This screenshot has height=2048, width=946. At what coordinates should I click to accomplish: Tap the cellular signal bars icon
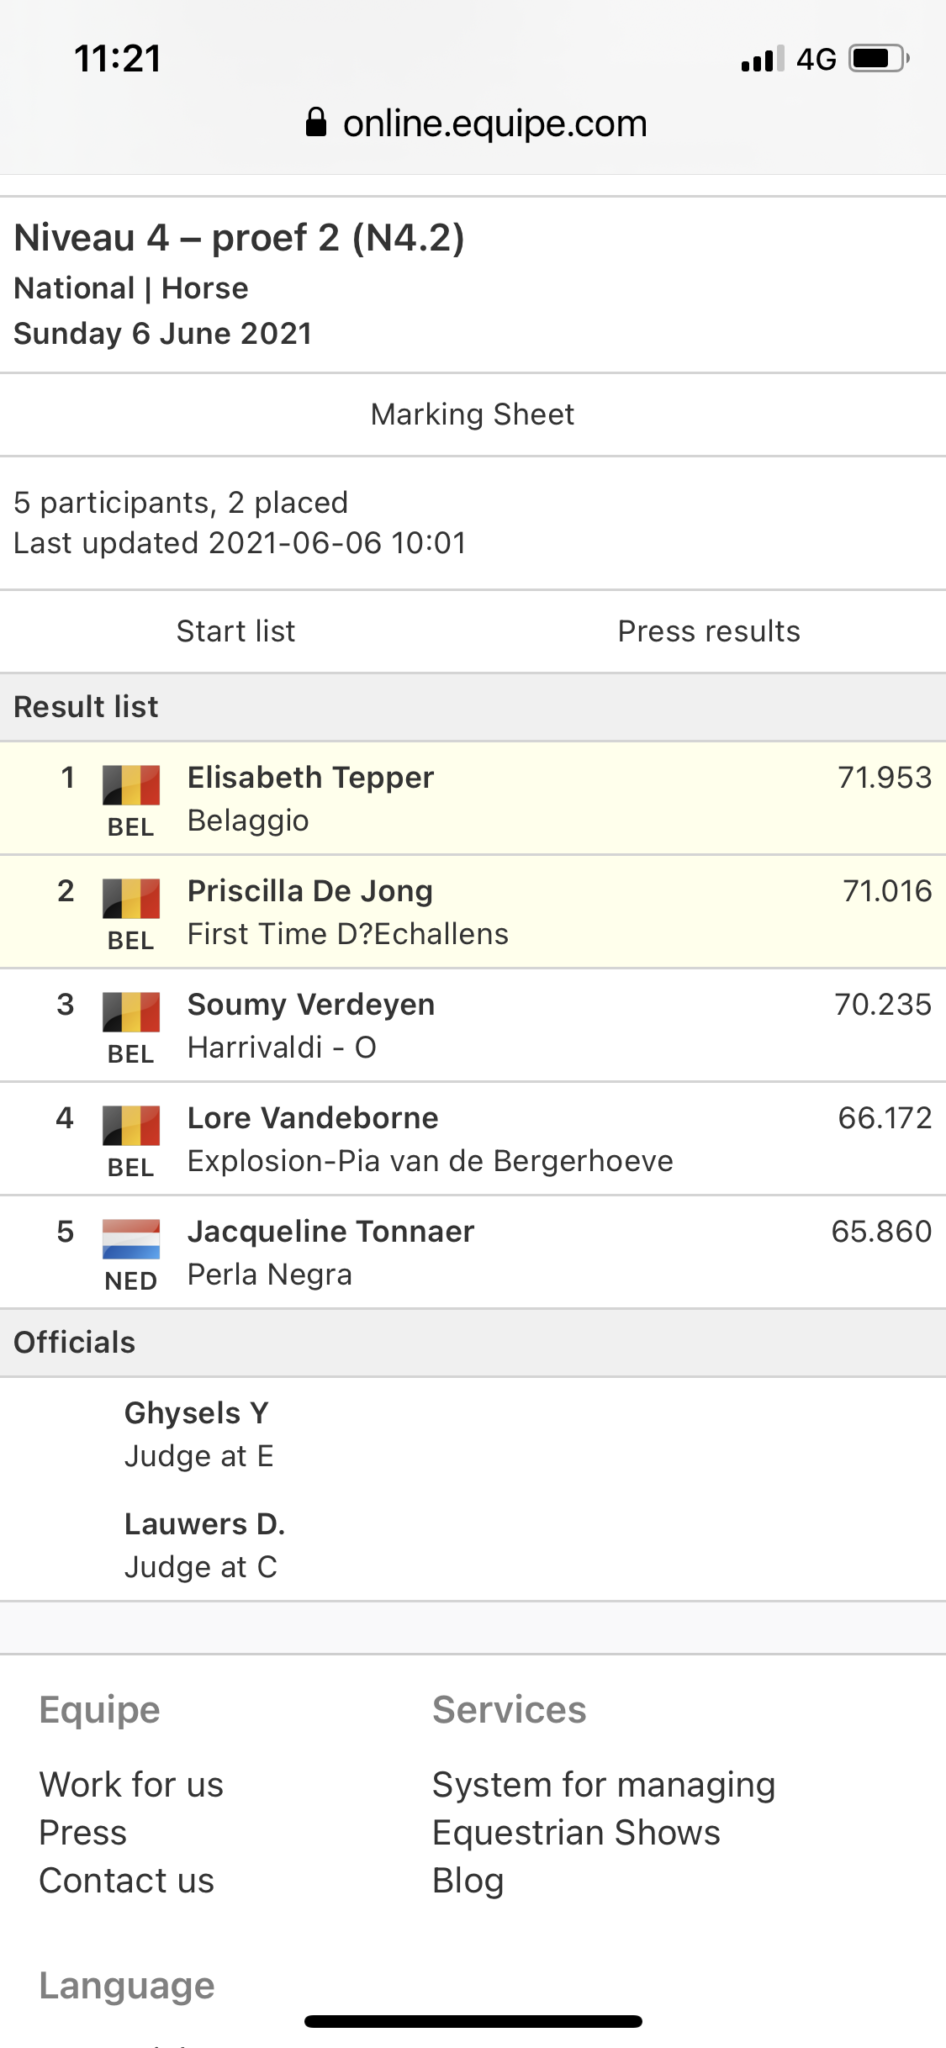click(x=762, y=60)
